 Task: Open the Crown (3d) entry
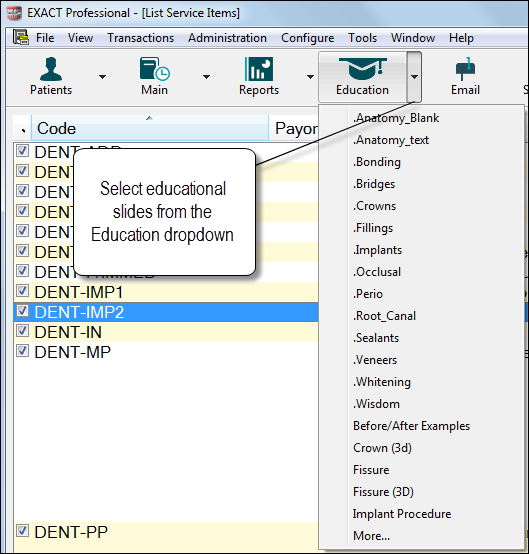pyautogui.click(x=382, y=448)
